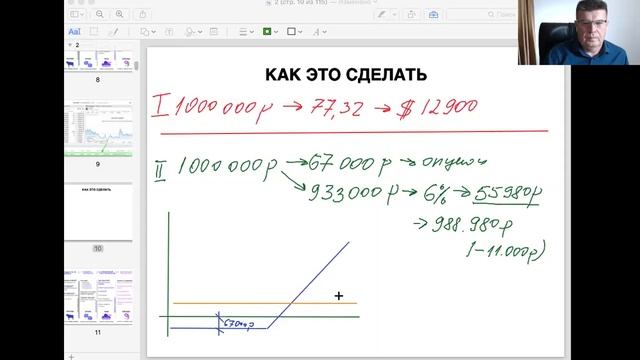Screen dimensions: 640x360
Task: Select page 10 thumbnail
Action: [x=98, y=213]
